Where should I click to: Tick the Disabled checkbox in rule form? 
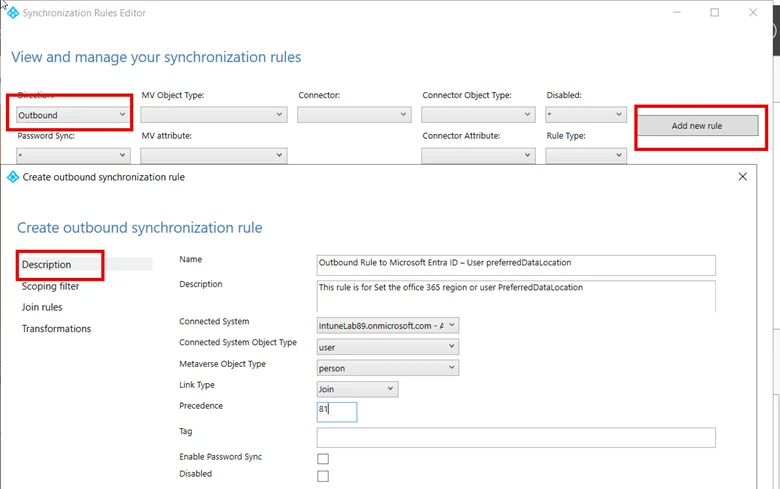point(323,476)
